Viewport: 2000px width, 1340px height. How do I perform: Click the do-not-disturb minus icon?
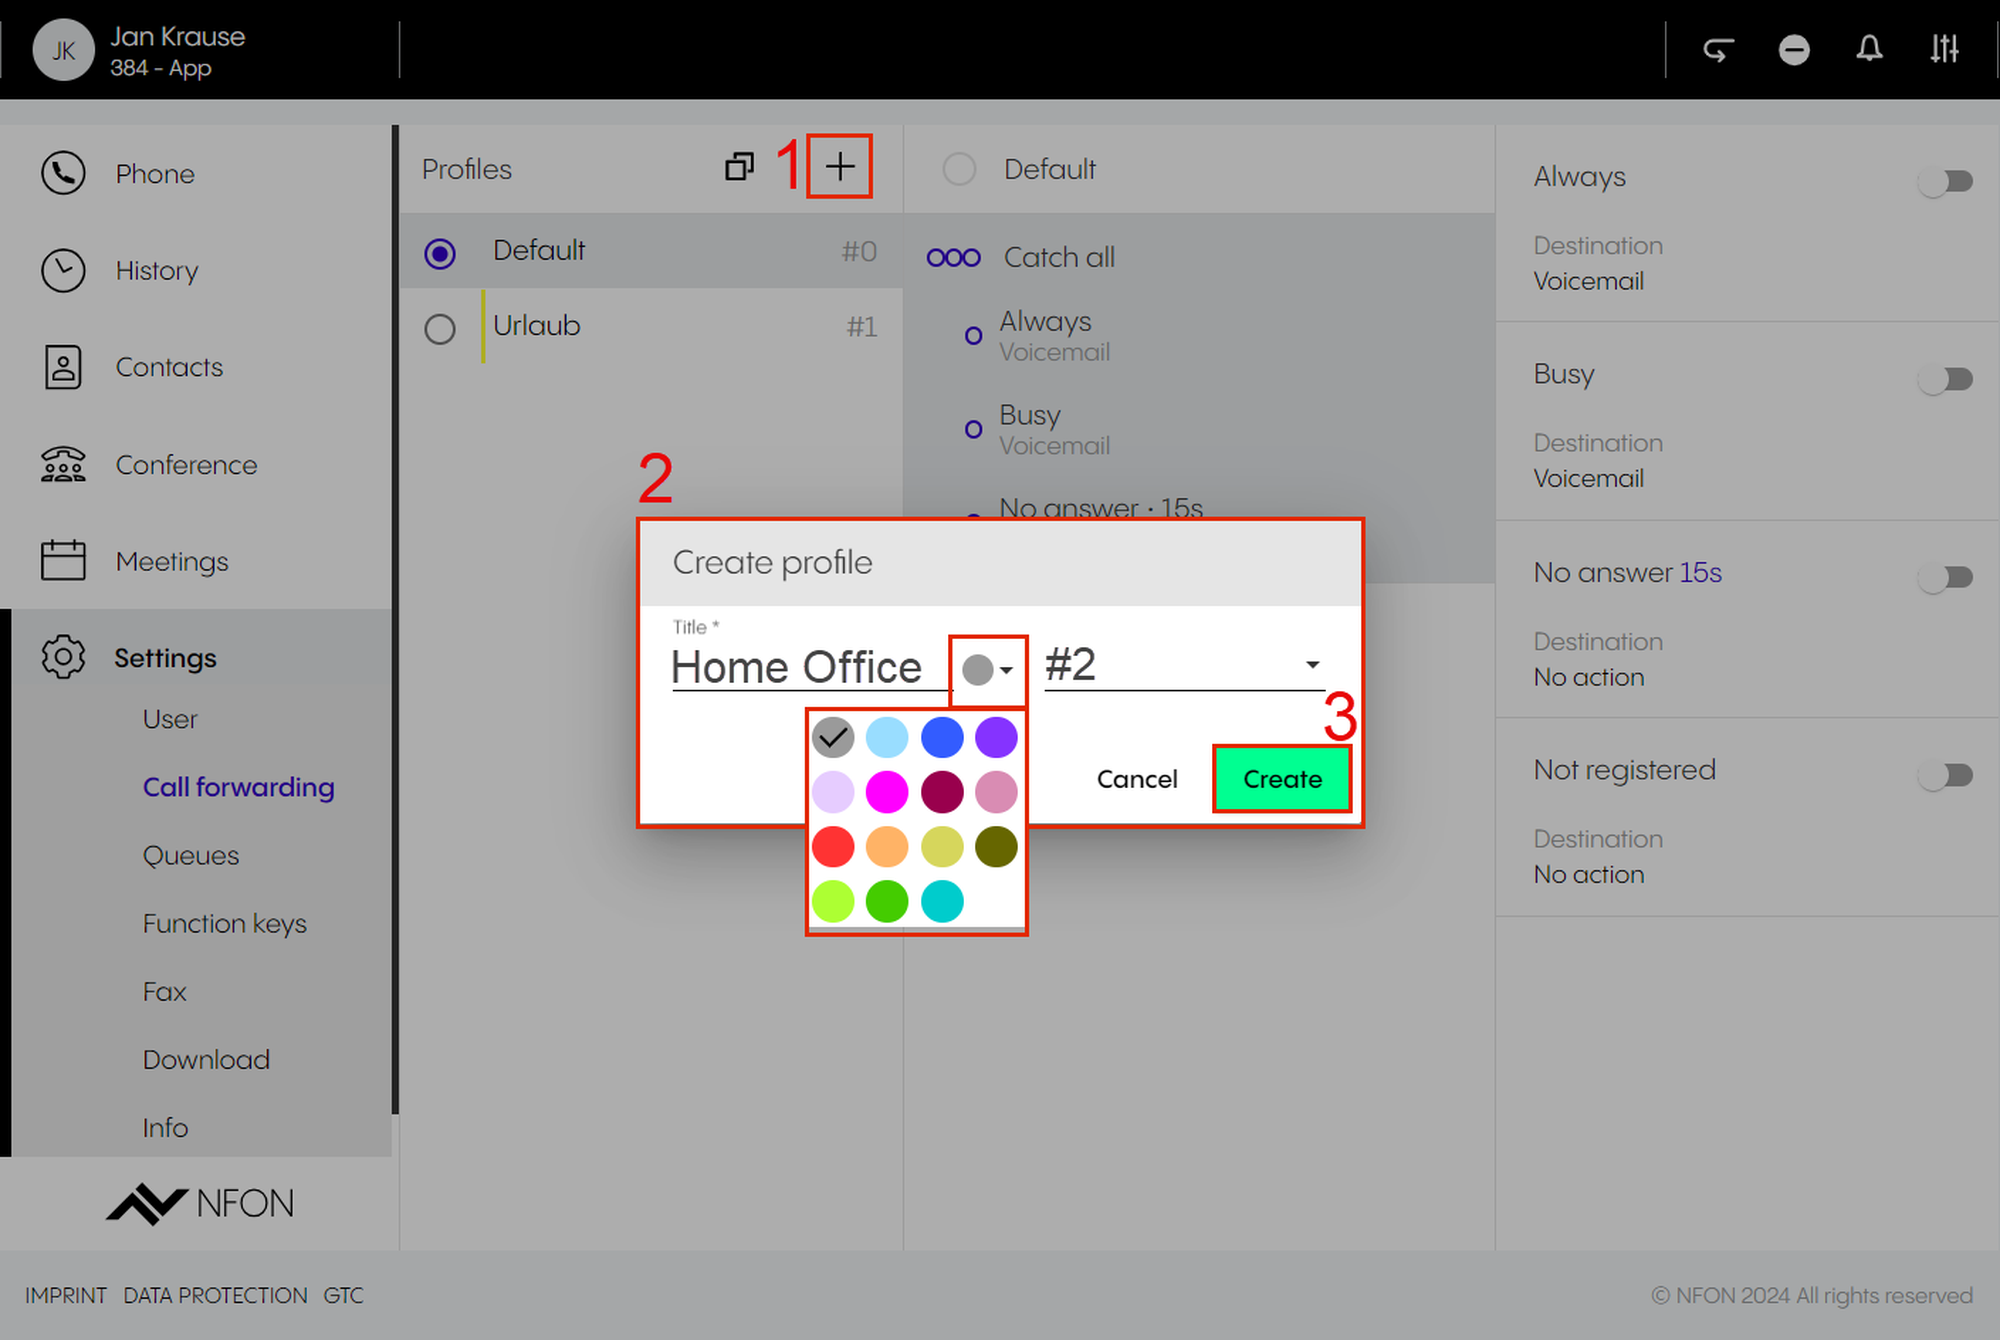click(1794, 49)
